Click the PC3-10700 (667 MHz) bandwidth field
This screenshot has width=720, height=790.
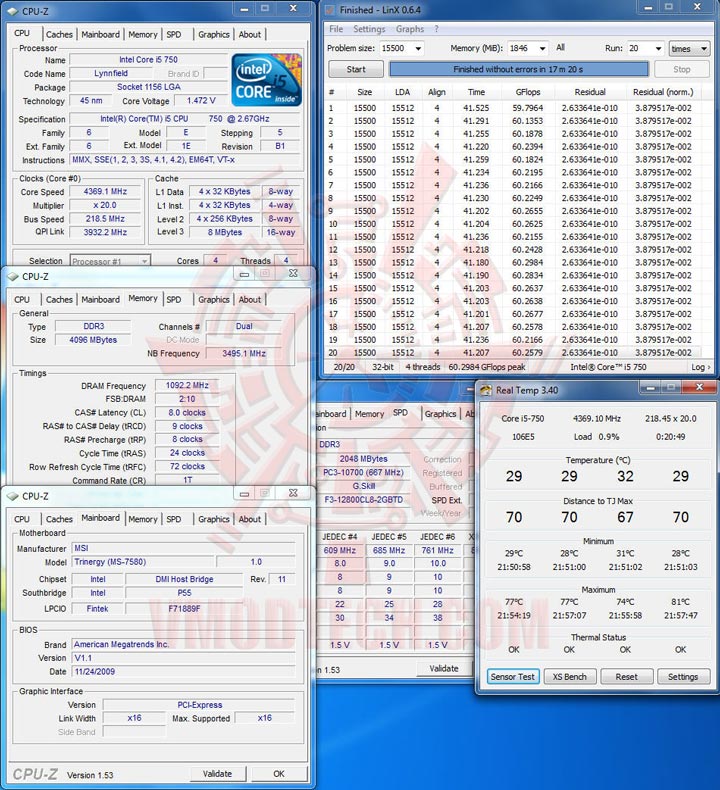(x=364, y=473)
